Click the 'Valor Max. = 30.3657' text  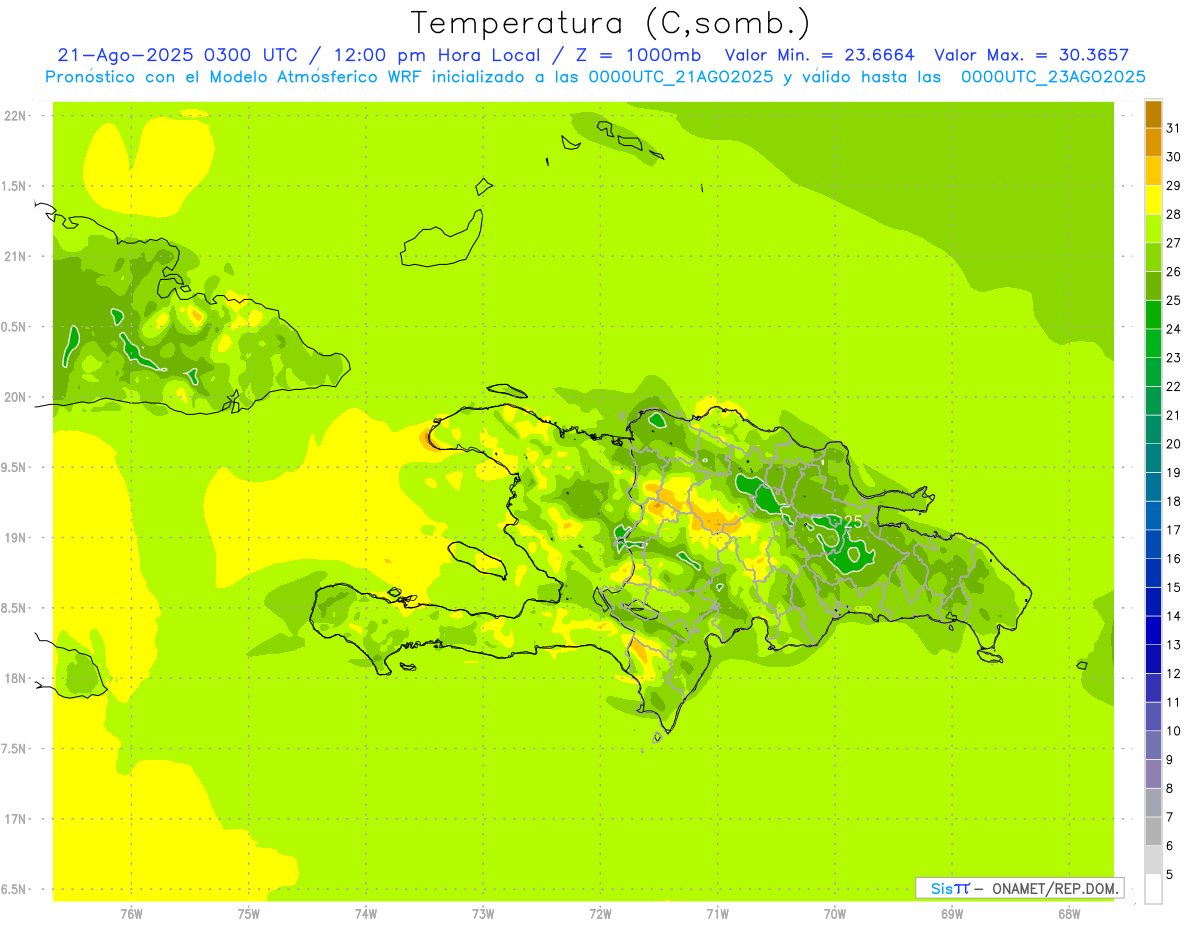pos(1031,55)
